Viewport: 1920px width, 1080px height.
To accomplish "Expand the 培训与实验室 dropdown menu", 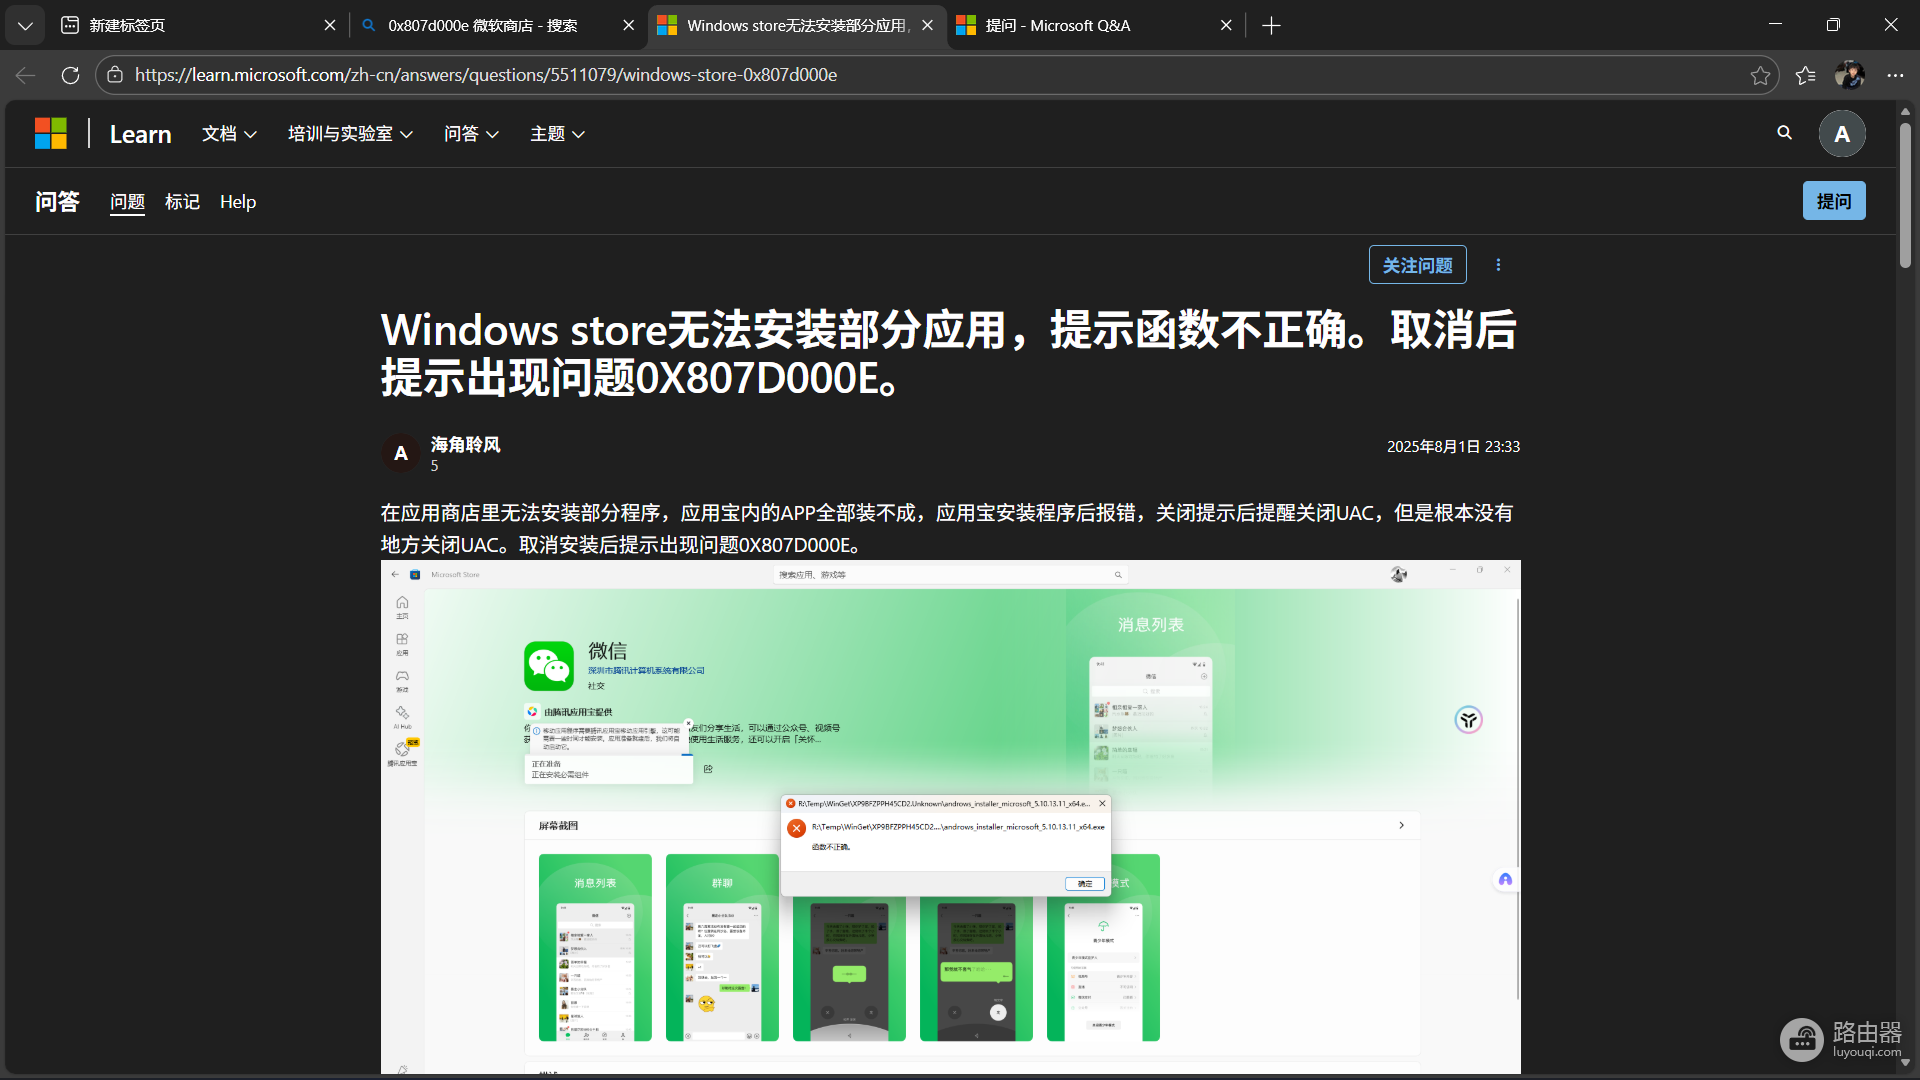I will (x=350, y=134).
